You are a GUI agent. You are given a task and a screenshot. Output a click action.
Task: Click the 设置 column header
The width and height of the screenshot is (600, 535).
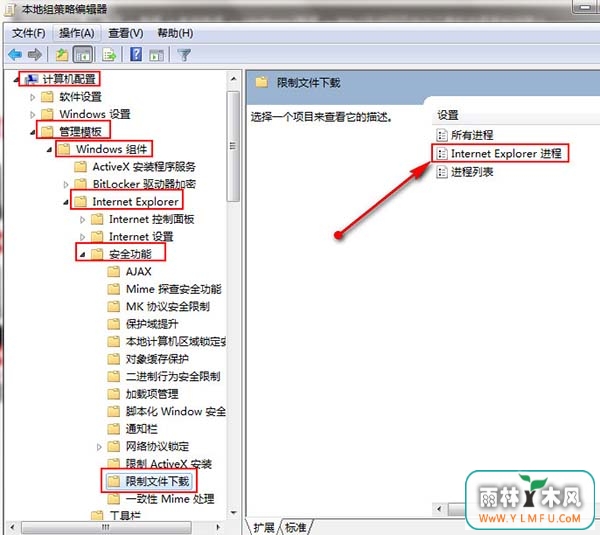[x=448, y=115]
